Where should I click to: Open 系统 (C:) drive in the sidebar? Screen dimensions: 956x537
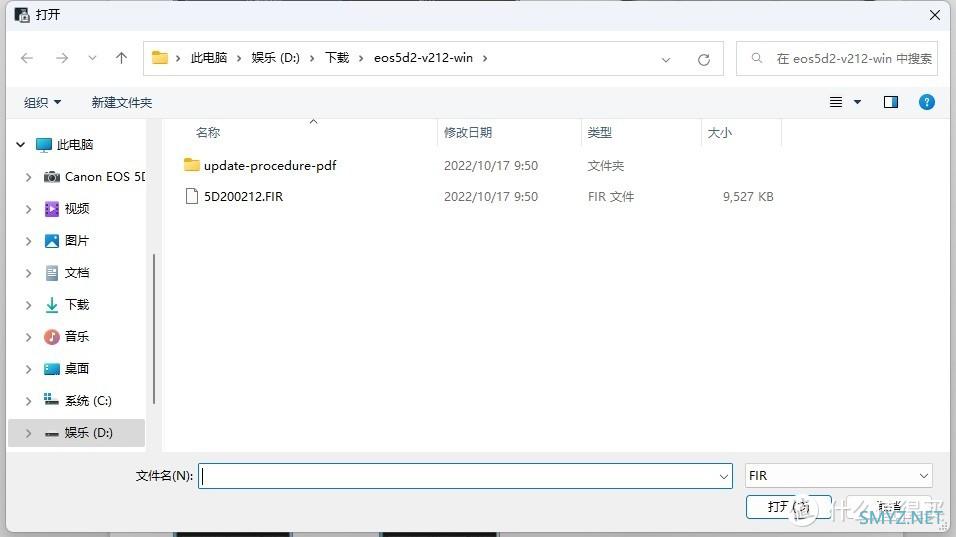pyautogui.click(x=88, y=400)
